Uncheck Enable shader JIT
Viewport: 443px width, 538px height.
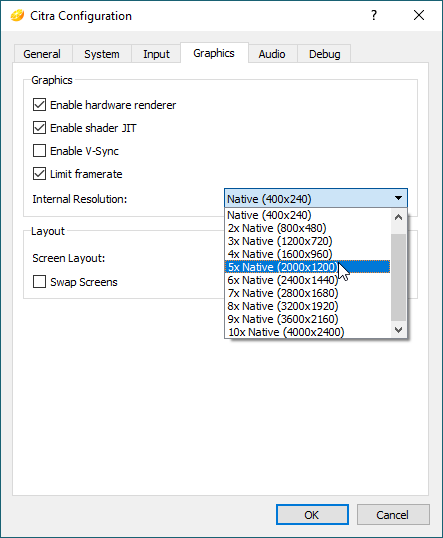[x=39, y=128]
